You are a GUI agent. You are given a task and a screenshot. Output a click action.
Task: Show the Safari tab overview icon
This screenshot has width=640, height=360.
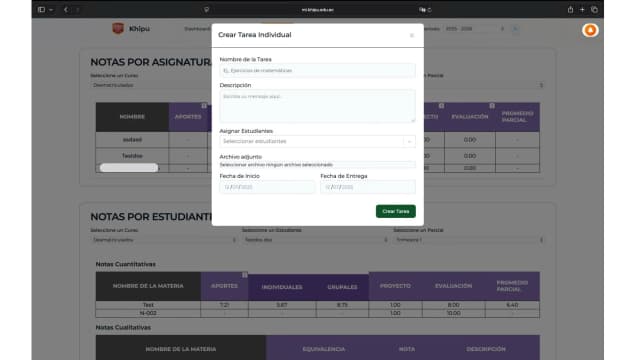594,9
